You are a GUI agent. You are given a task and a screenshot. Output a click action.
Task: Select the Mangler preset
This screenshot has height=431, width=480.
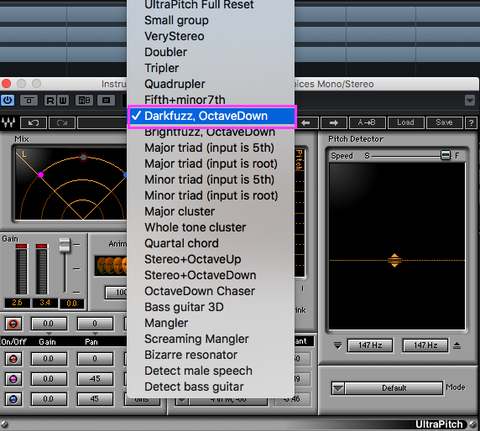[x=211, y=323]
